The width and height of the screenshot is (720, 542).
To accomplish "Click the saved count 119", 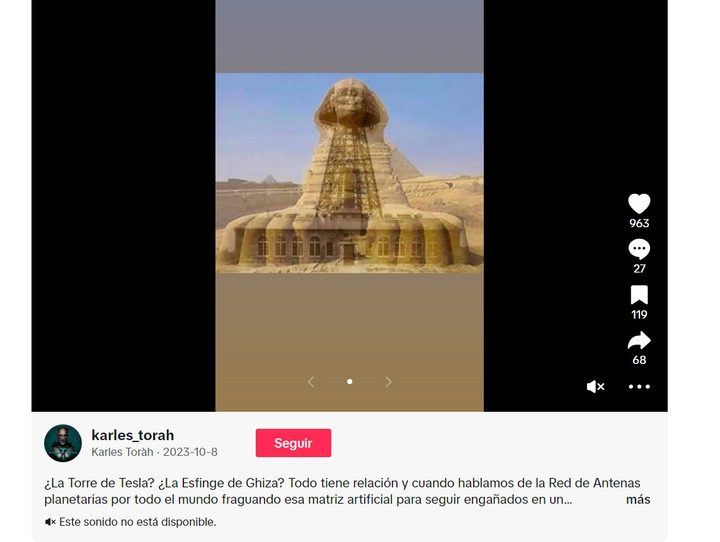I will coord(639,315).
